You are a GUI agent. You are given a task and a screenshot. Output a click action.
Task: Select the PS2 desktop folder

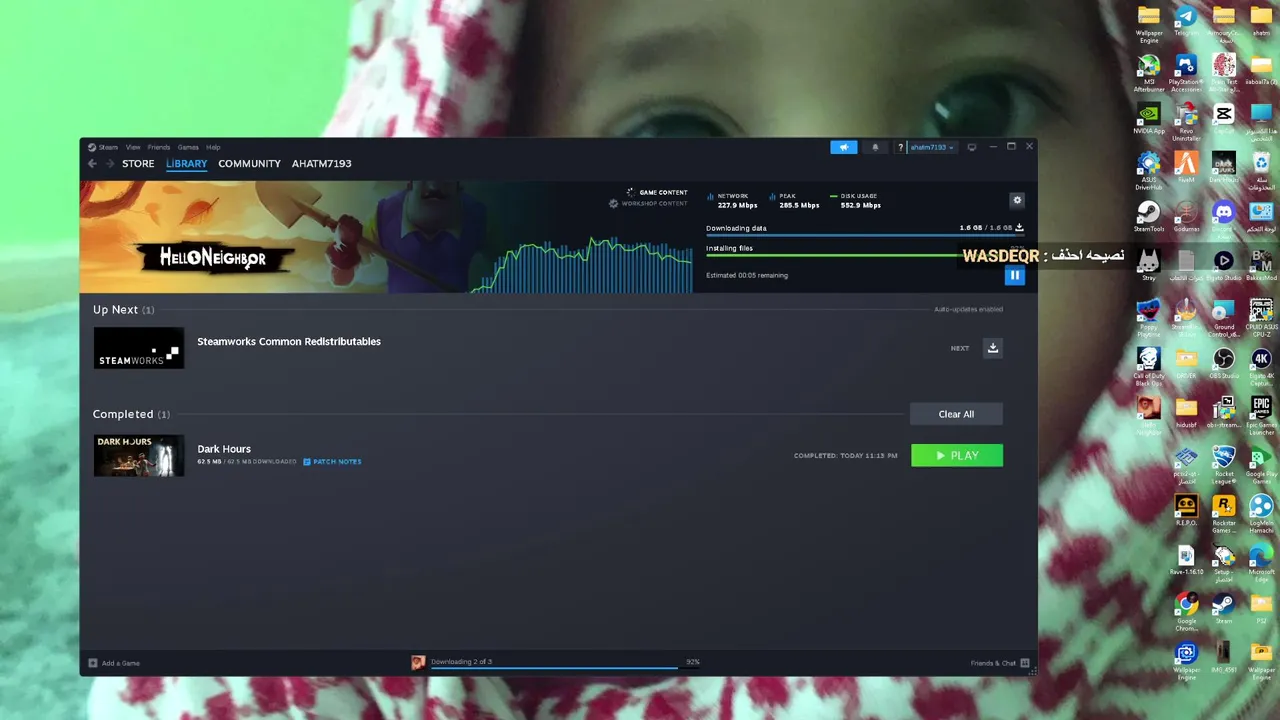click(x=1261, y=608)
